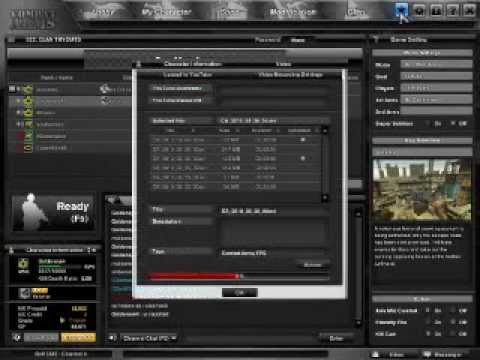This screenshot has height=360, width=480.
Task: Click the Title input field
Action: pos(273,211)
